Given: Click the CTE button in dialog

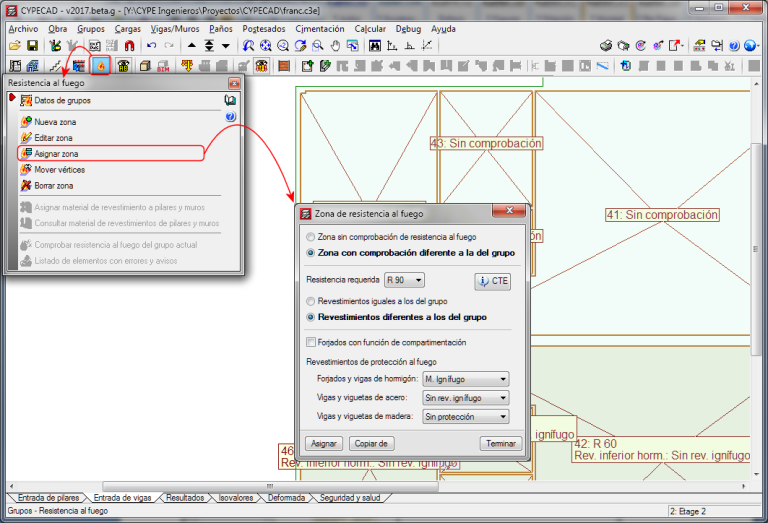Looking at the screenshot, I should click(x=492, y=281).
